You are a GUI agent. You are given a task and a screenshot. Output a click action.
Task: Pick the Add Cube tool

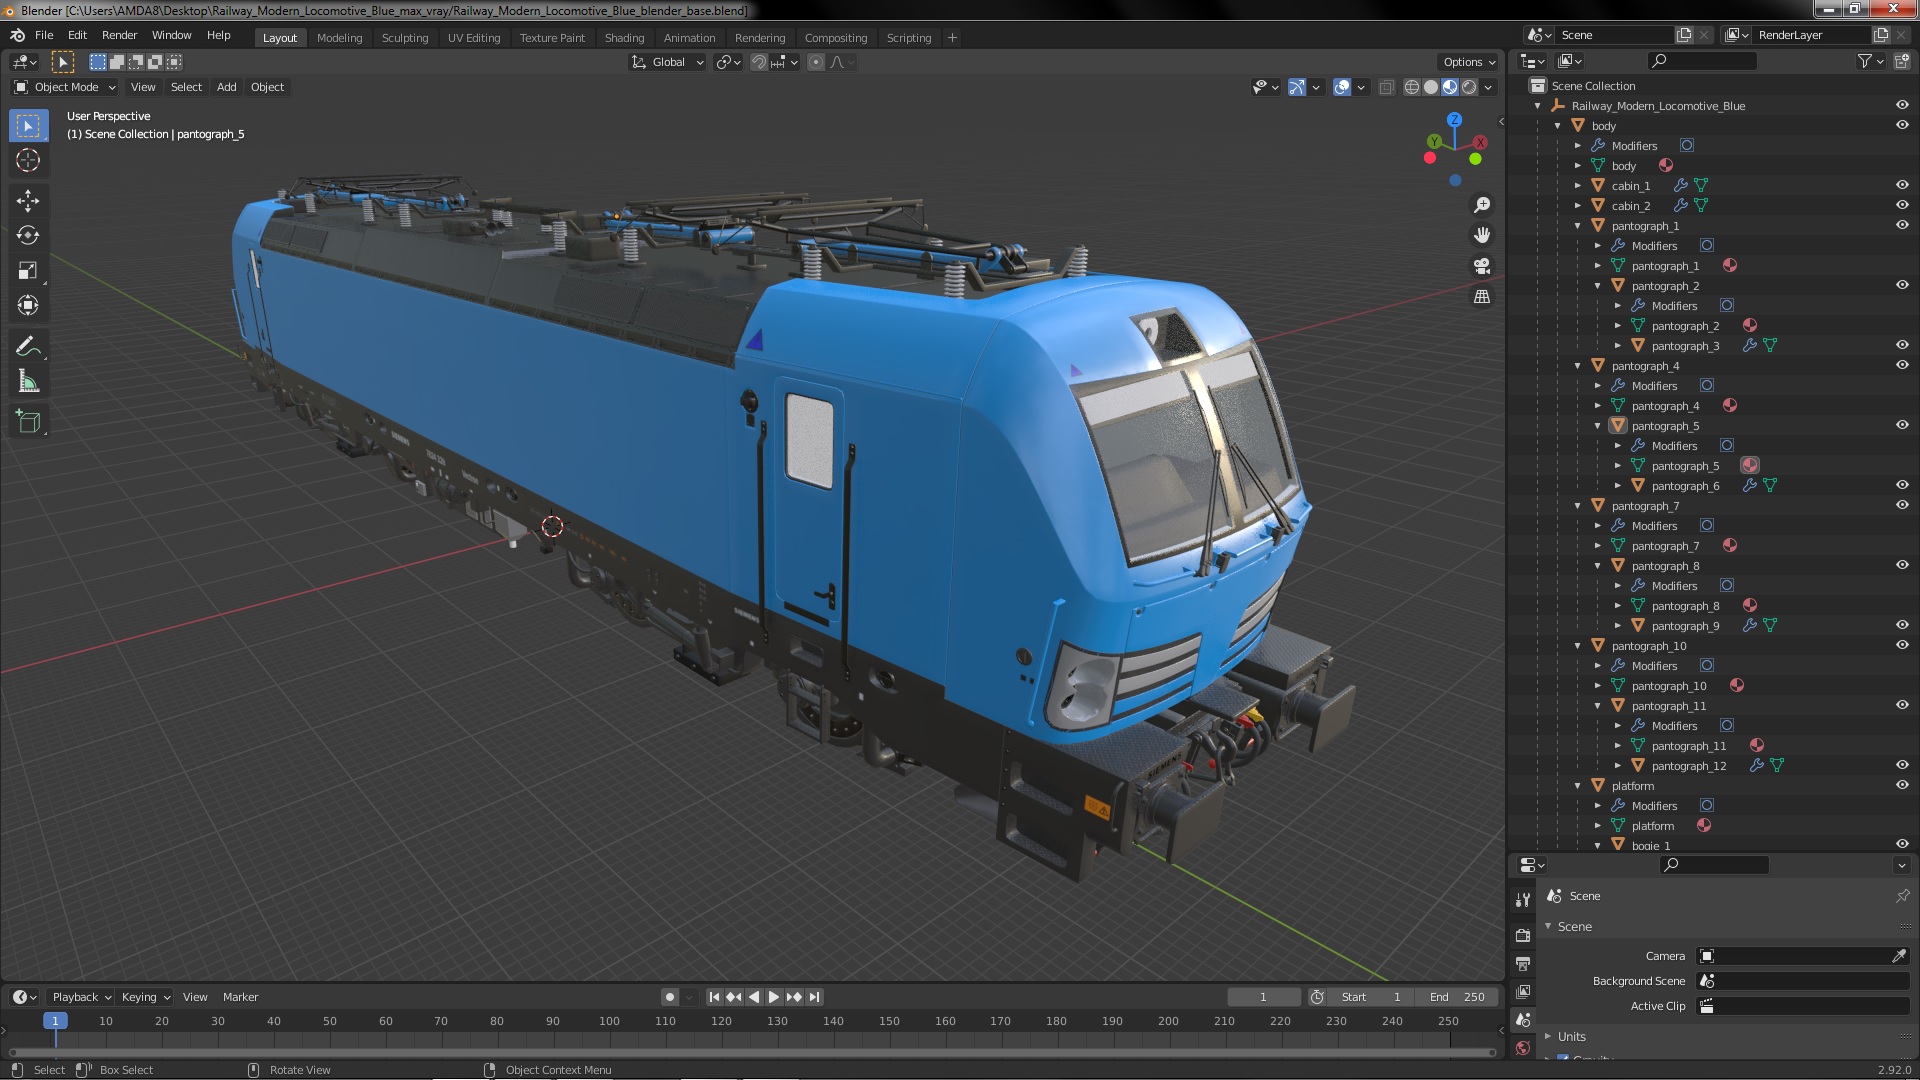coord(28,421)
